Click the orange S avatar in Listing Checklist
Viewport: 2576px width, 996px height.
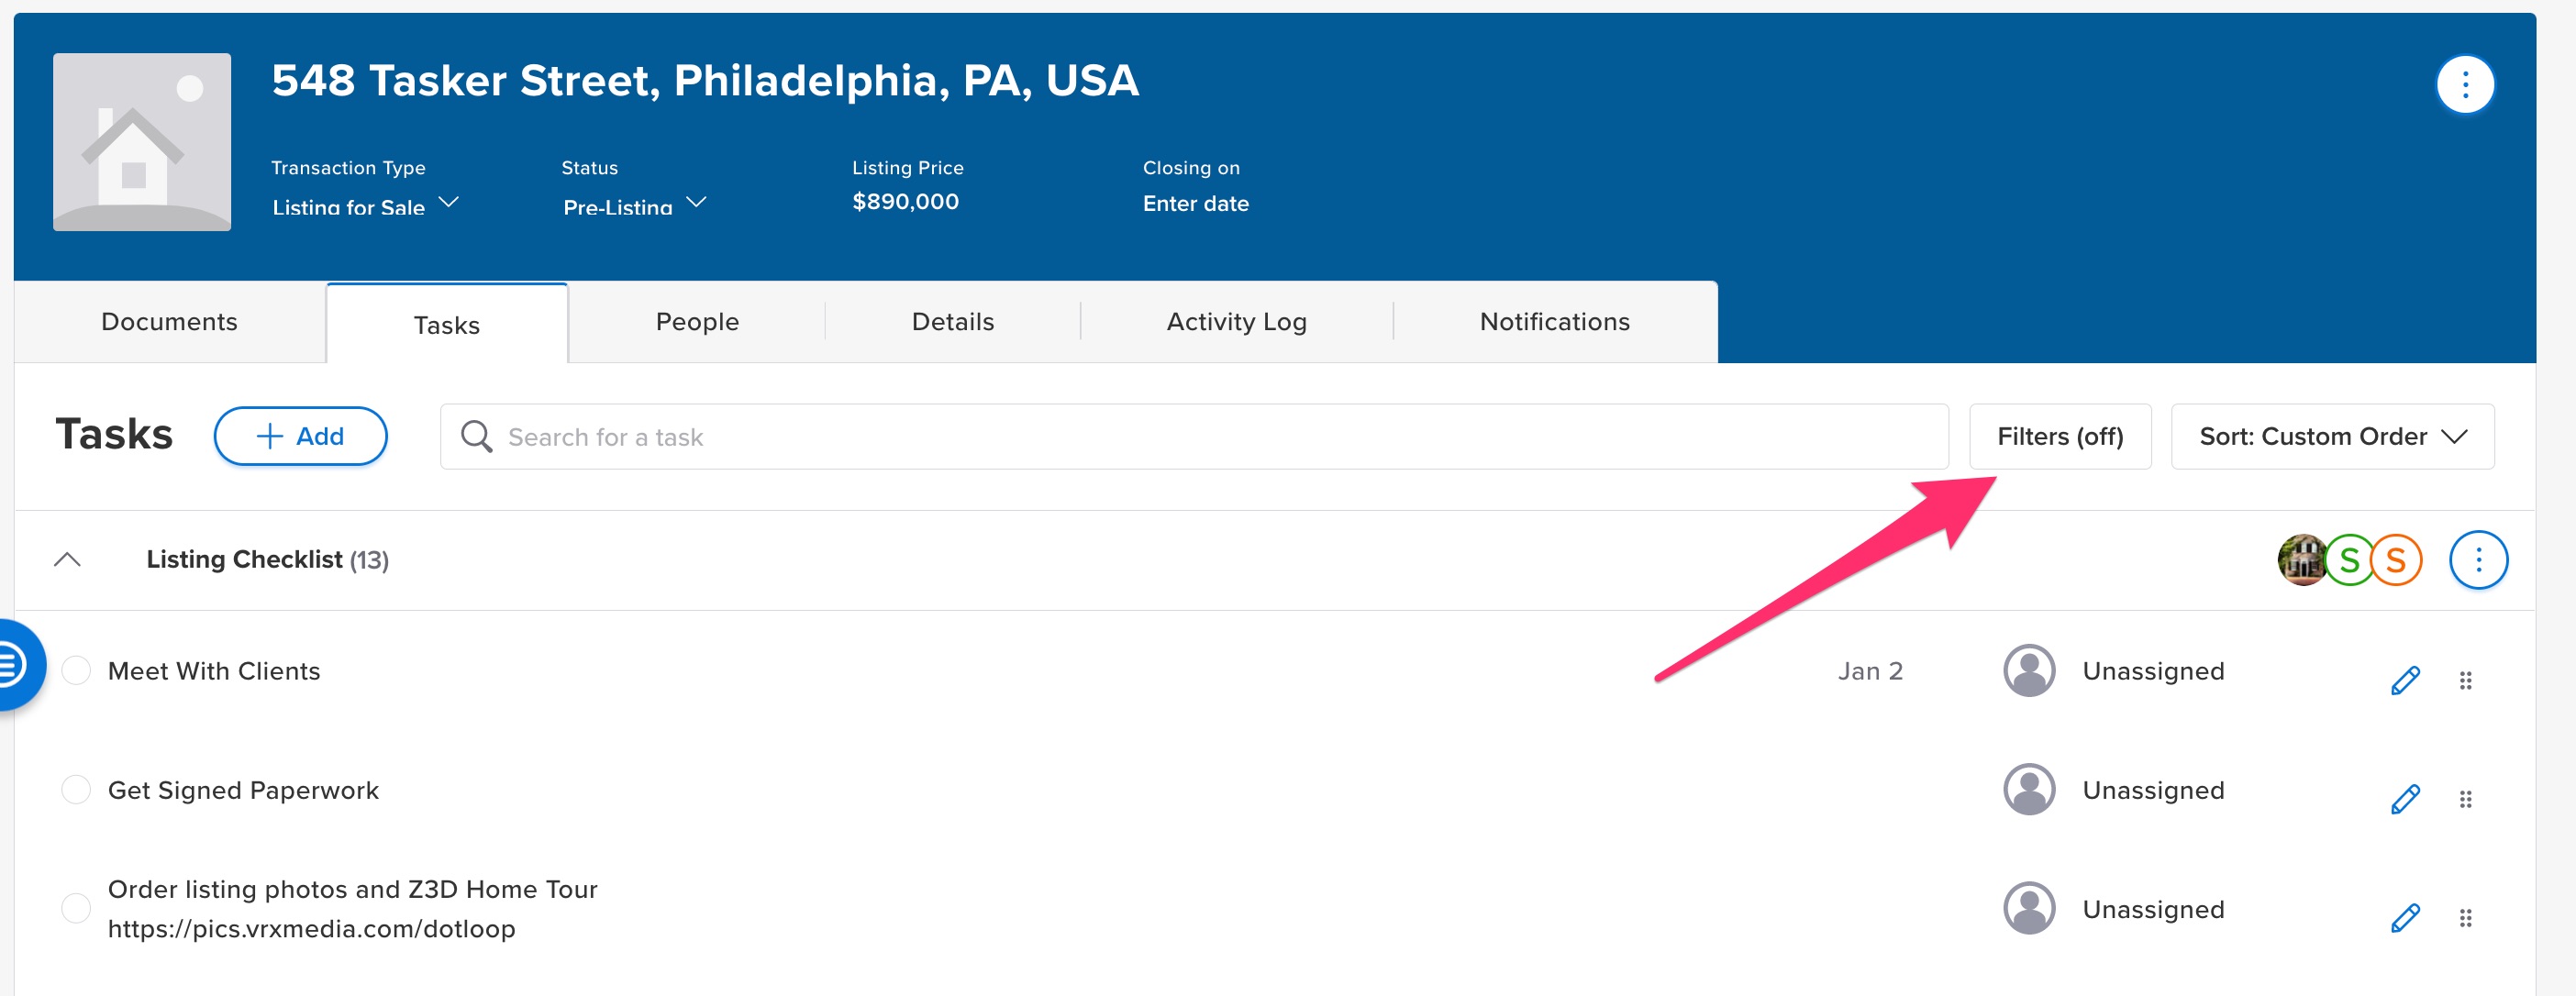(x=2396, y=559)
